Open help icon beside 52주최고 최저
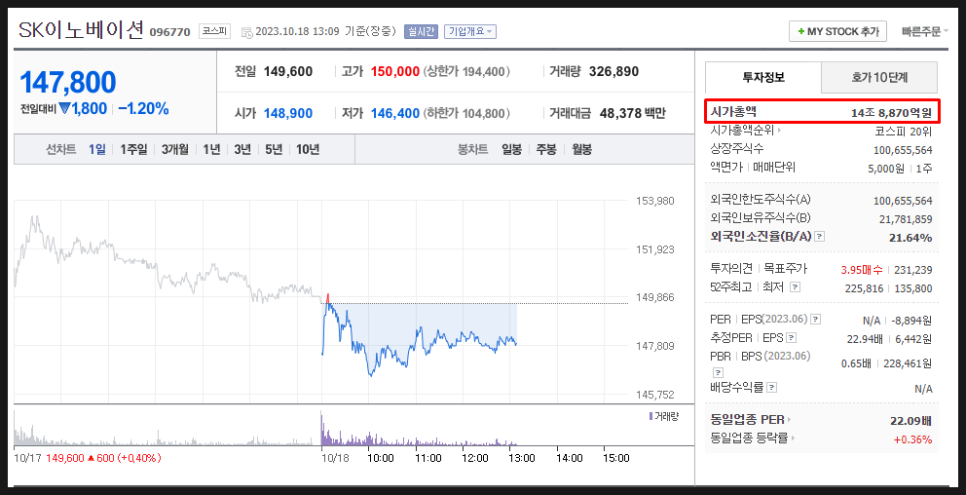Image resolution: width=966 pixels, height=495 pixels. click(x=795, y=287)
